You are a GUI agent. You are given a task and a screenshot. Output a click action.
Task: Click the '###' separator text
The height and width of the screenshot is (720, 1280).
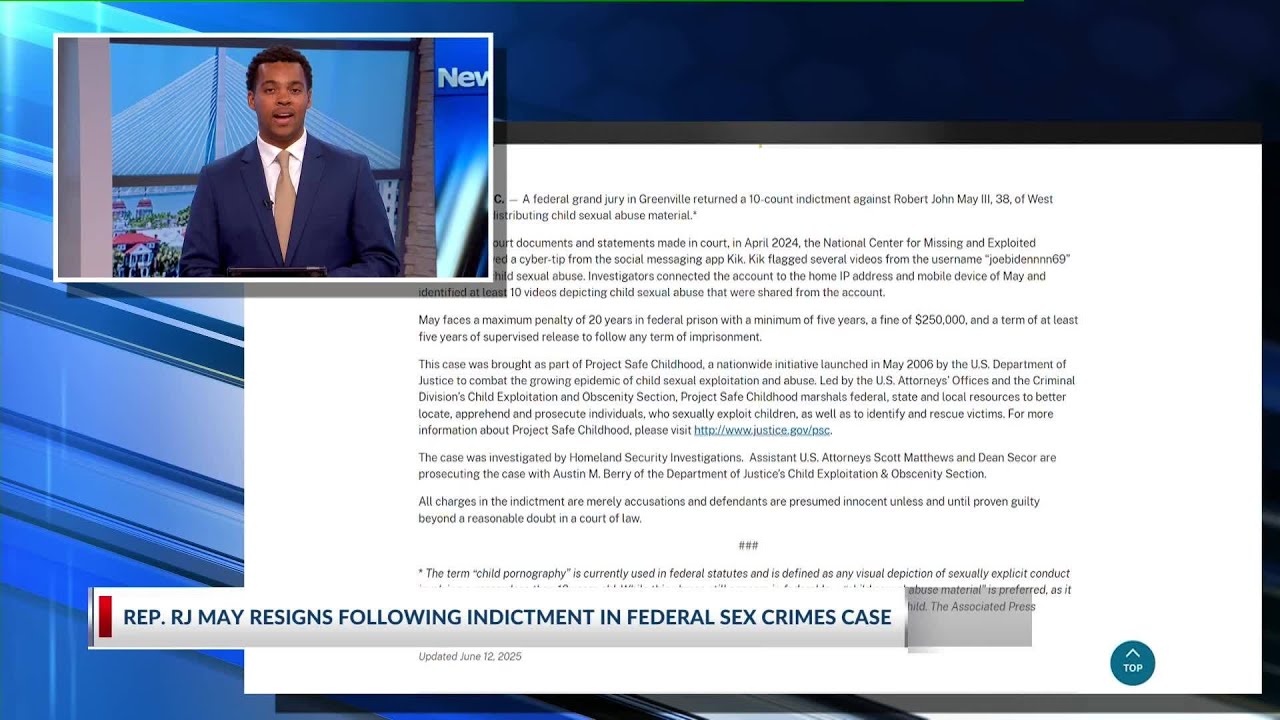pos(748,545)
